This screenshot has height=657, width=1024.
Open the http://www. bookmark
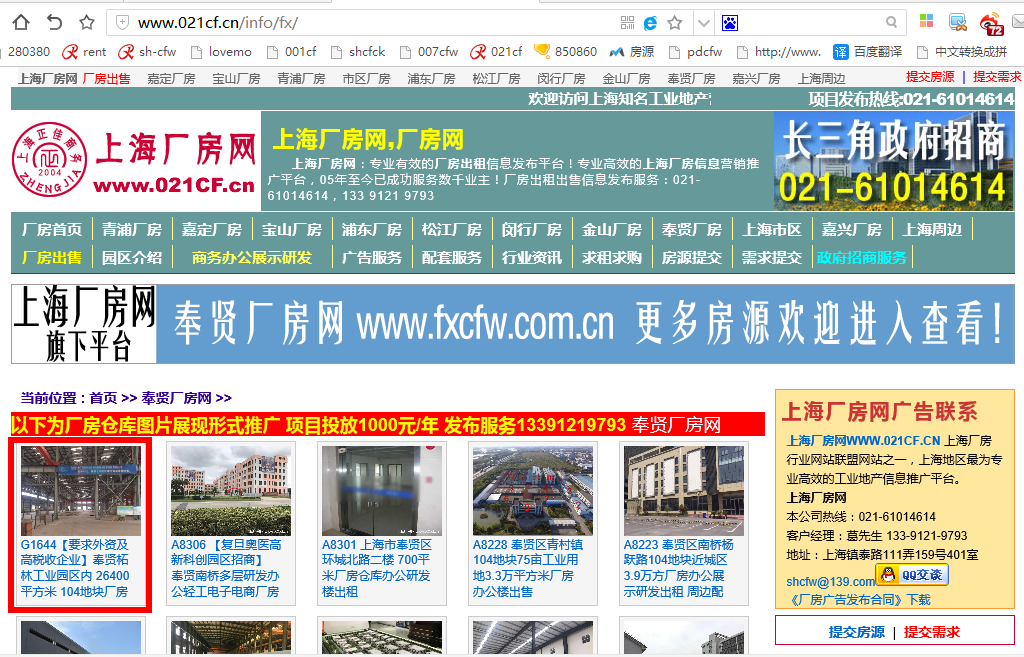[x=778, y=52]
